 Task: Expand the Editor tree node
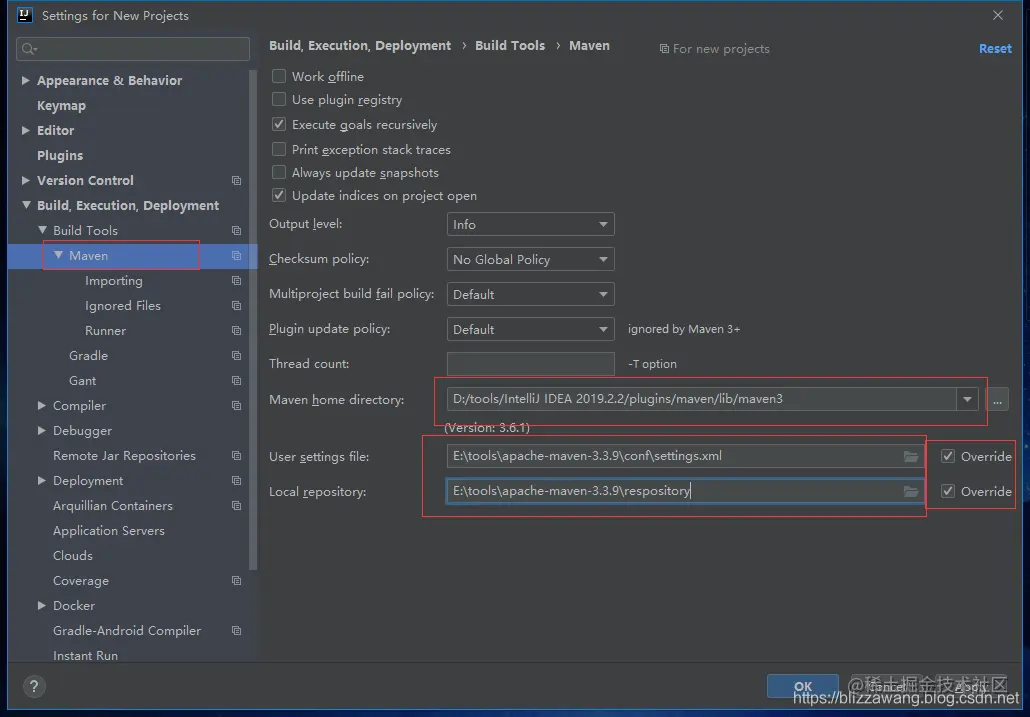[26, 130]
